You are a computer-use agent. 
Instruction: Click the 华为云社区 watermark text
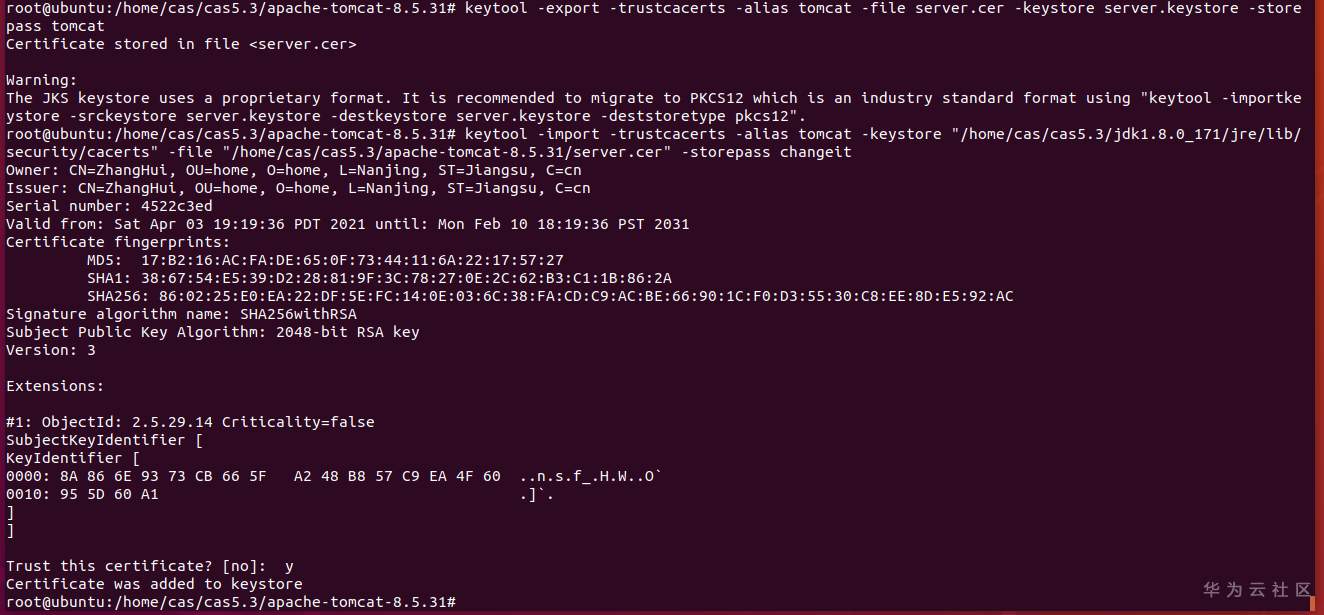click(x=1256, y=589)
